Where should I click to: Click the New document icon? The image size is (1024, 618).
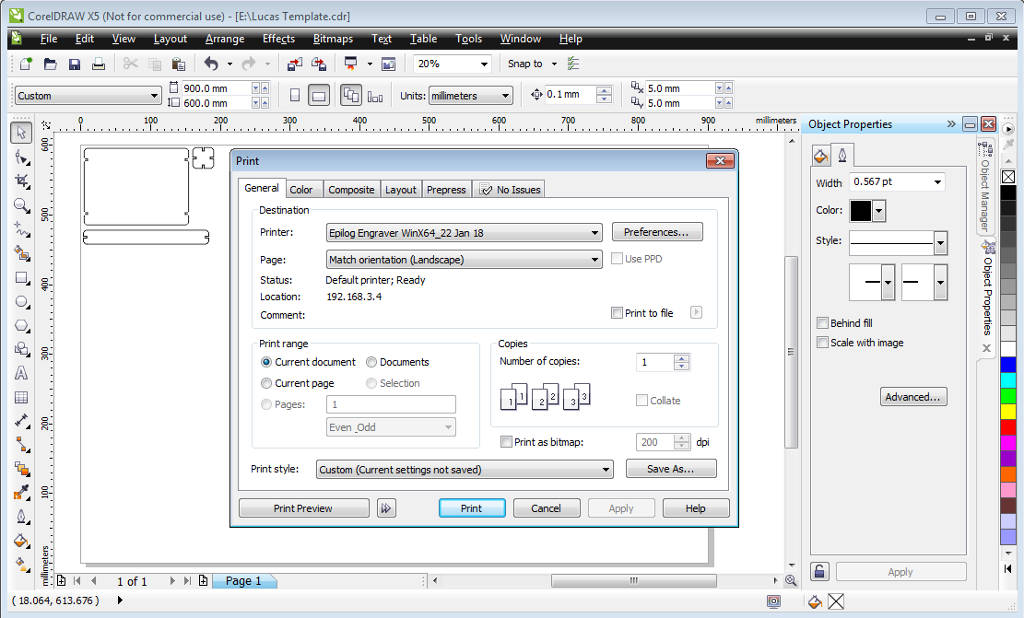tap(25, 64)
